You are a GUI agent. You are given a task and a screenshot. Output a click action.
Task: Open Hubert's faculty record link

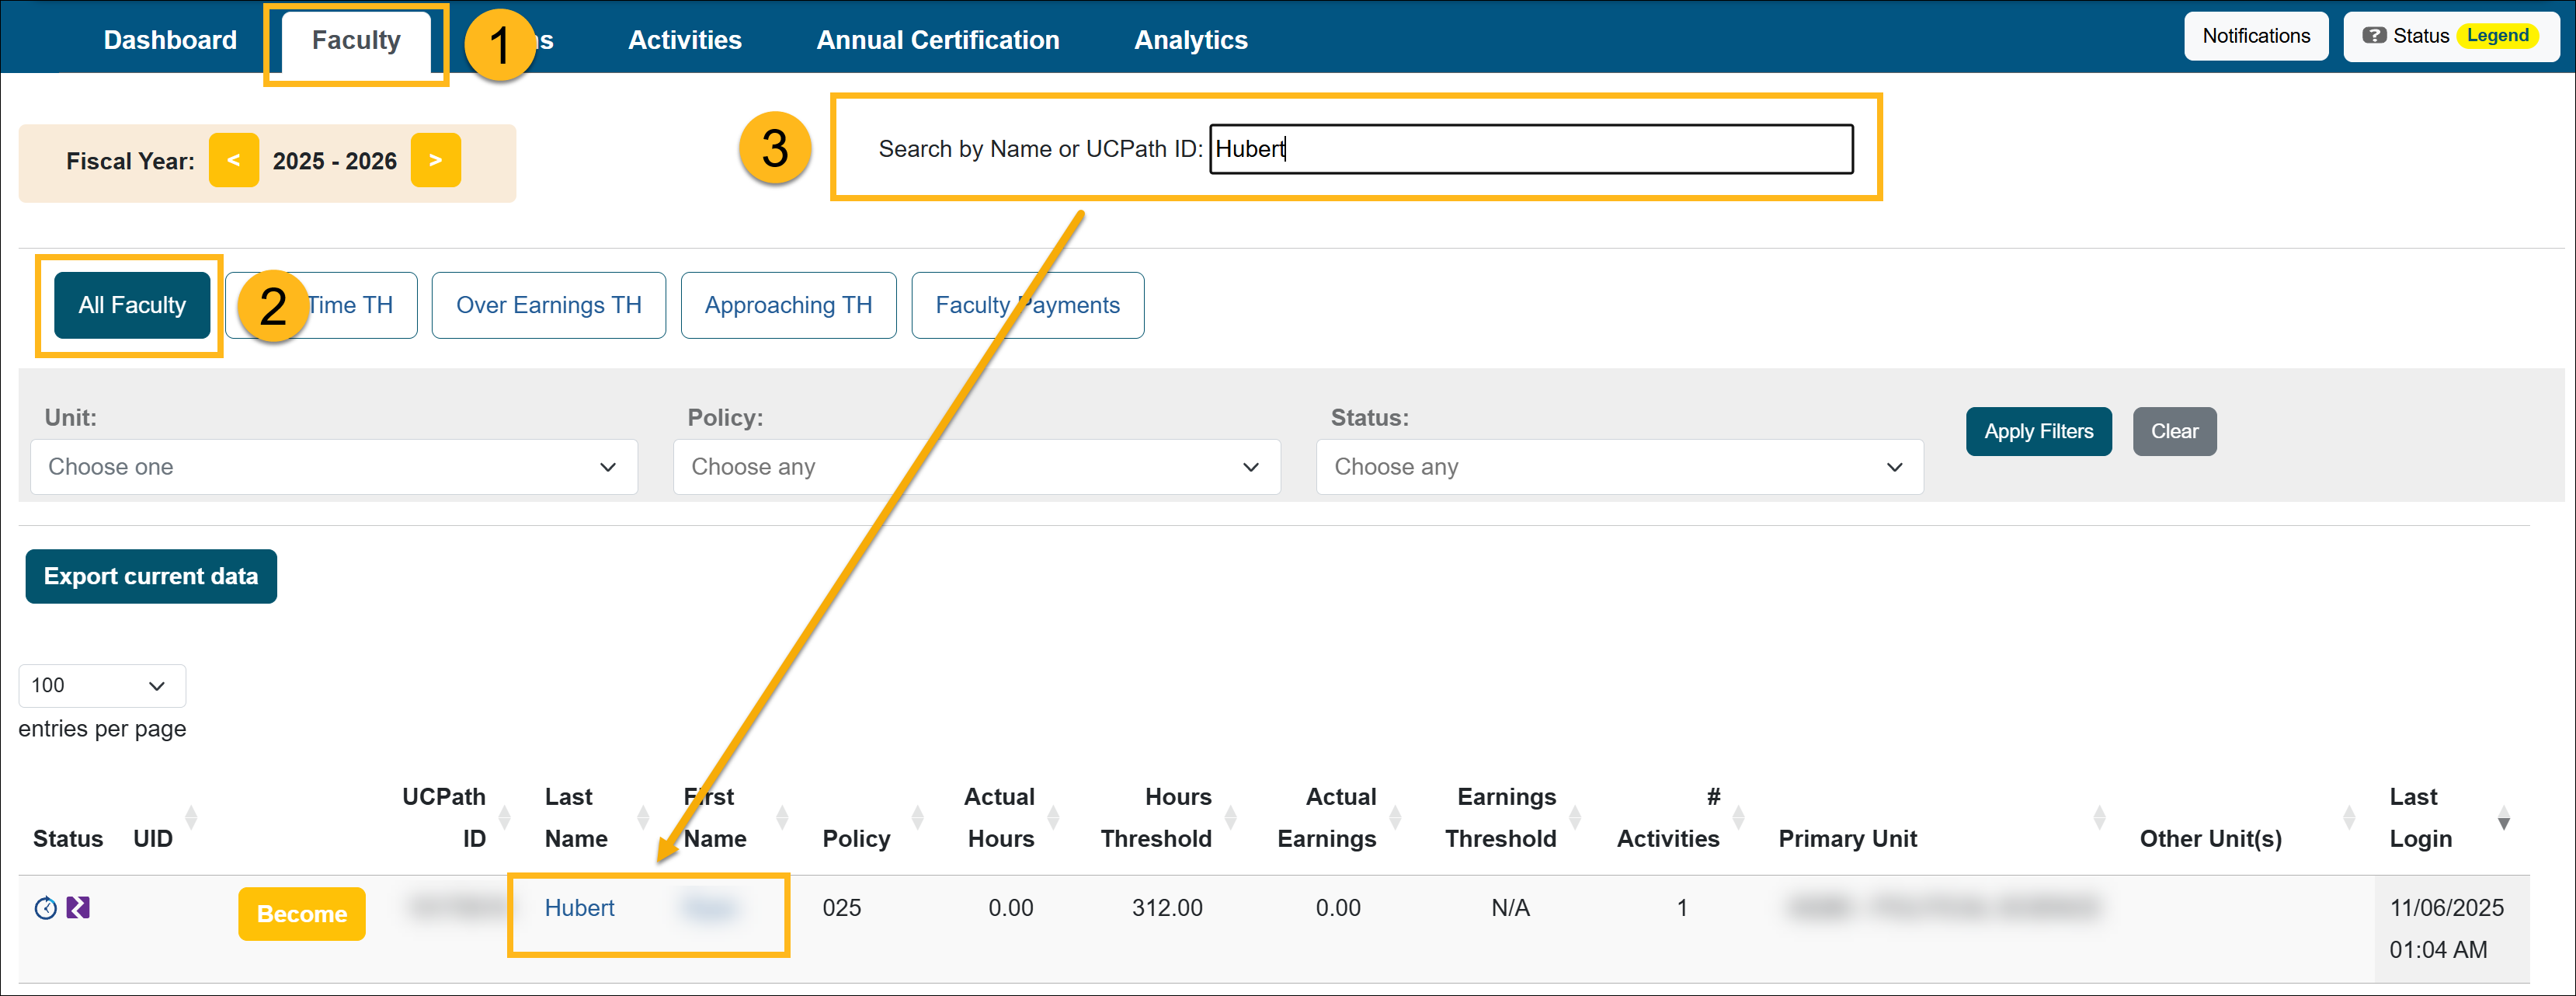coord(579,907)
